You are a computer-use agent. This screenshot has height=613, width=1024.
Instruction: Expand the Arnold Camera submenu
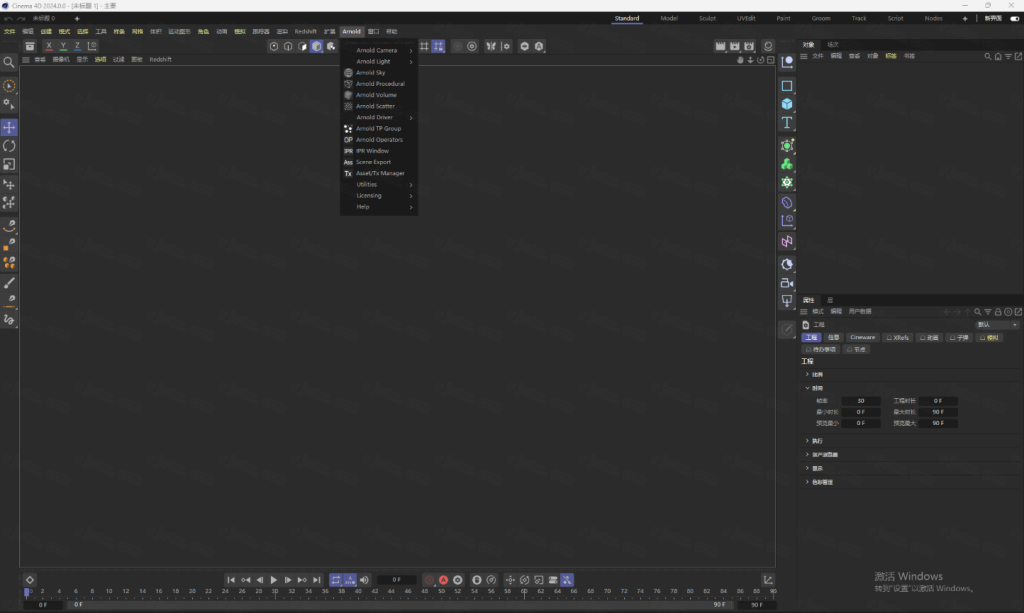(377, 50)
